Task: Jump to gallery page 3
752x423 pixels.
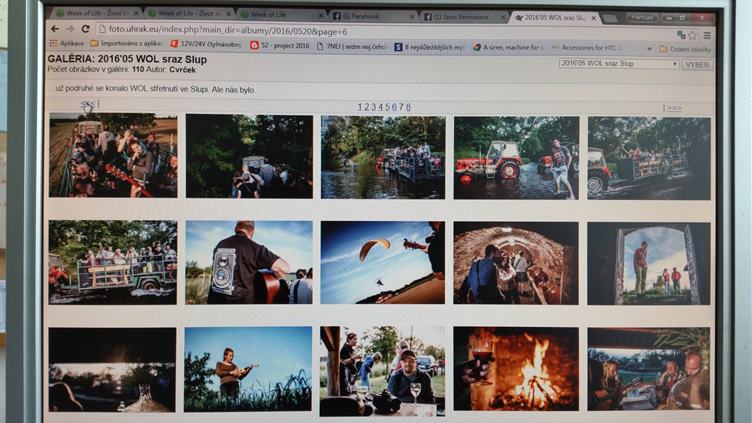Action: click(x=374, y=107)
